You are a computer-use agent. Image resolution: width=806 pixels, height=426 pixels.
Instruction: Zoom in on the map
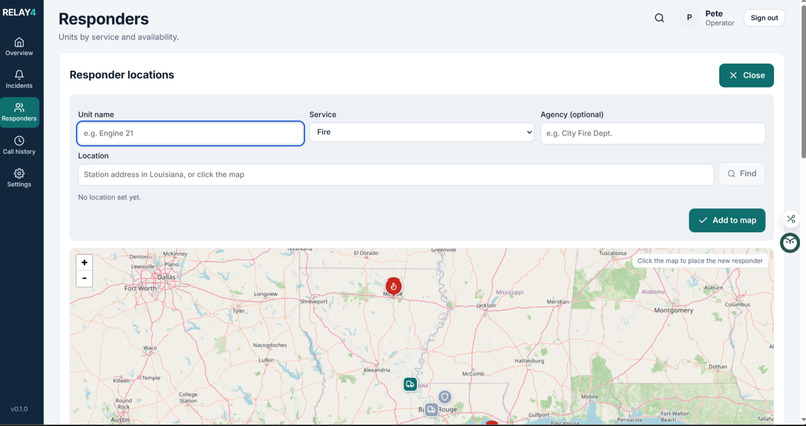[x=84, y=263]
